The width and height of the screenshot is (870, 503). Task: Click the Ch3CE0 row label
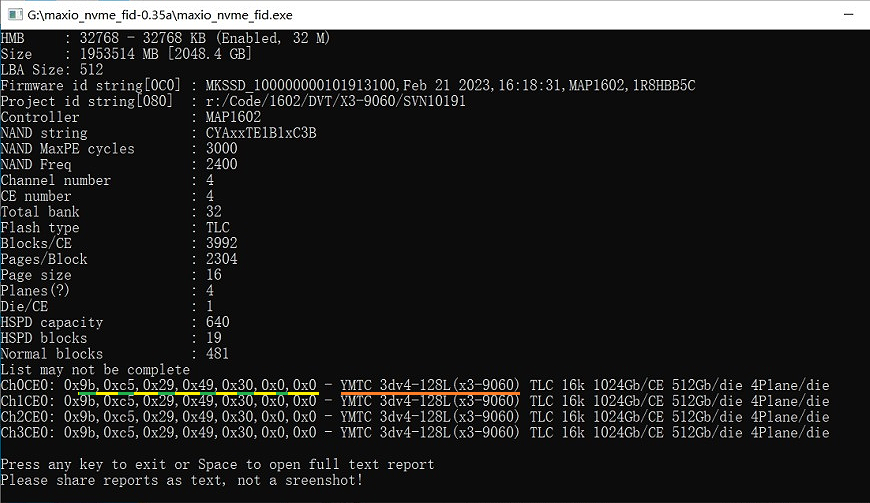28,433
